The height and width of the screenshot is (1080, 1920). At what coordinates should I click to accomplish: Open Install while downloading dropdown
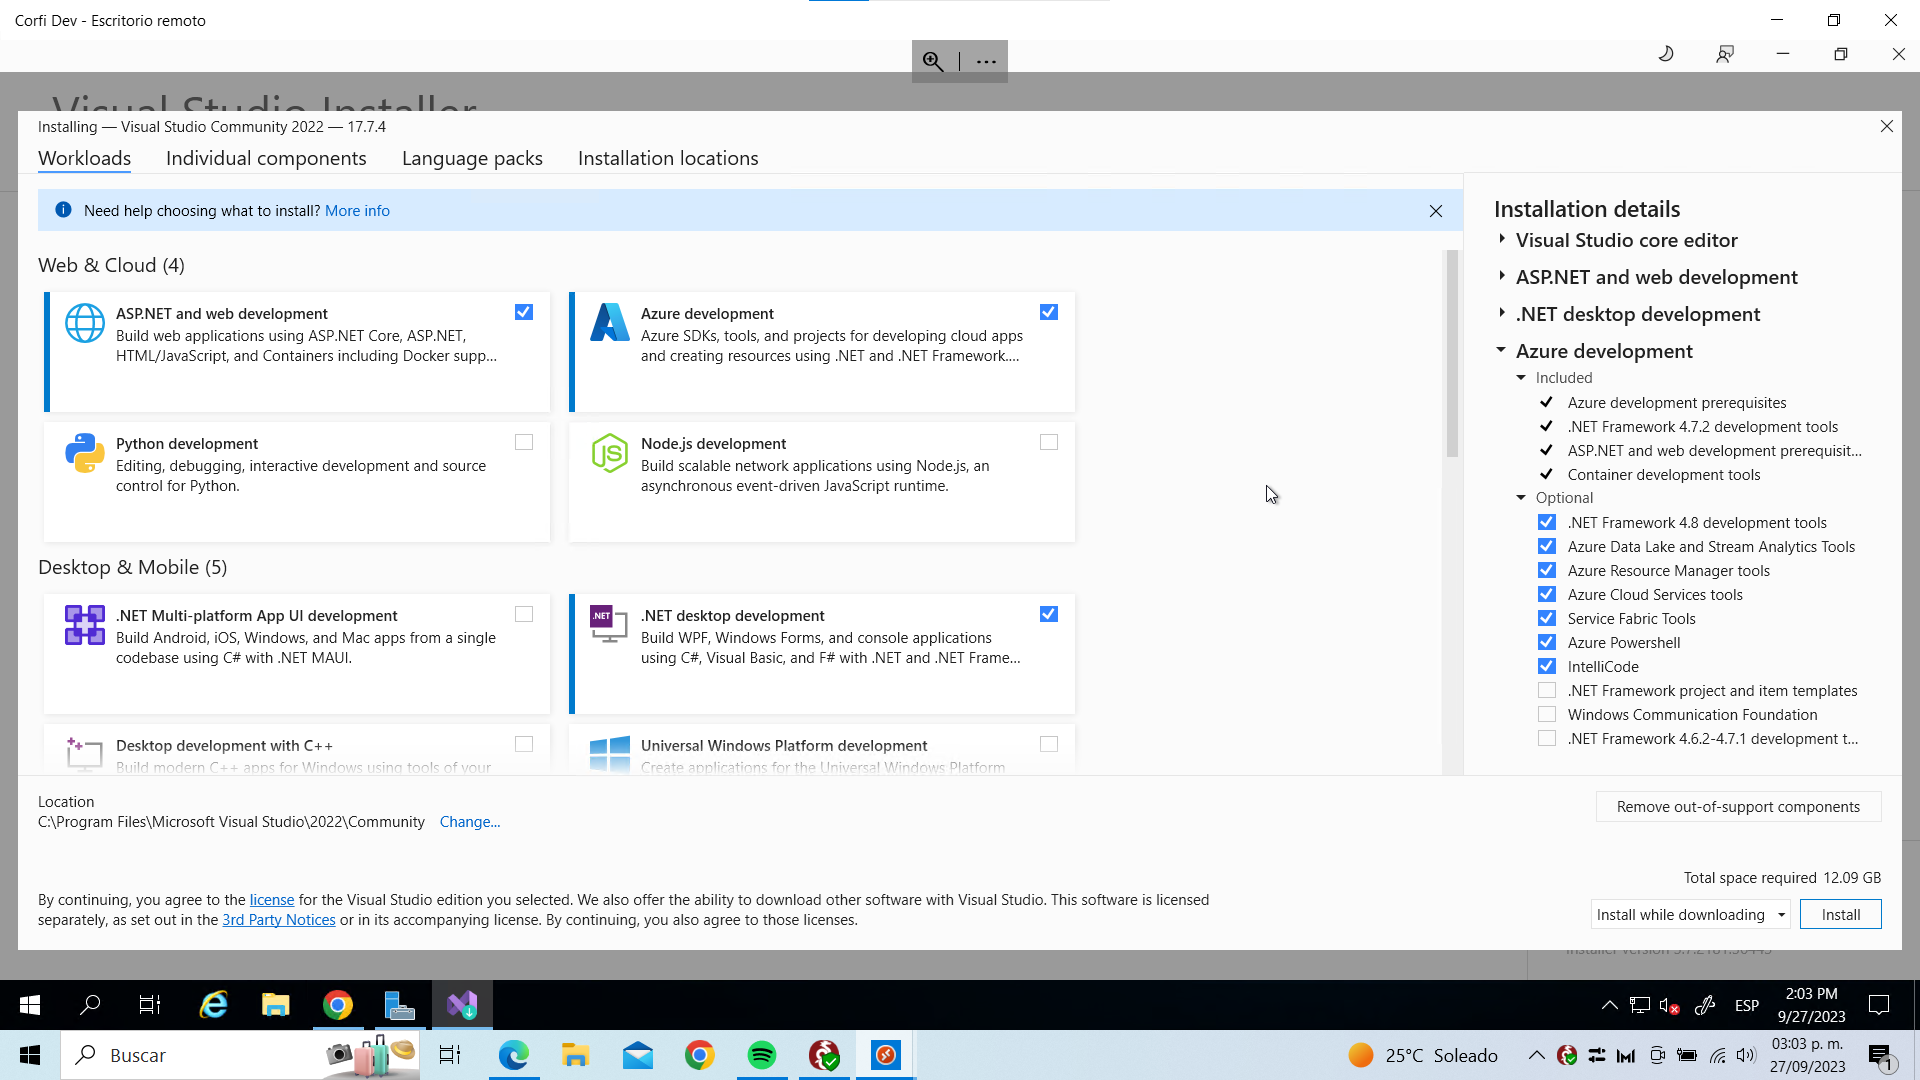point(1690,914)
